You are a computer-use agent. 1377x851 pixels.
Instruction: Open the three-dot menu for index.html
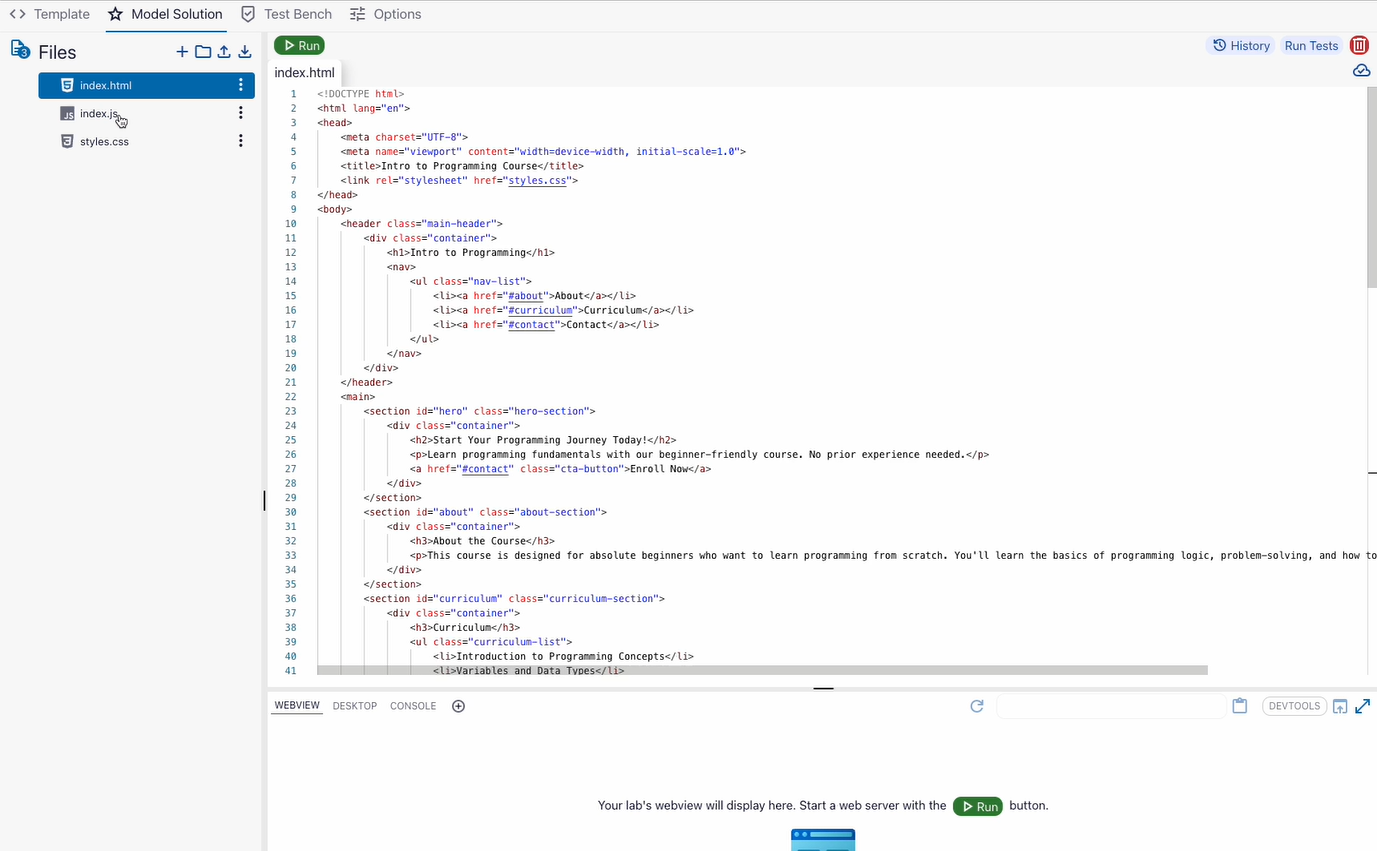click(x=240, y=85)
